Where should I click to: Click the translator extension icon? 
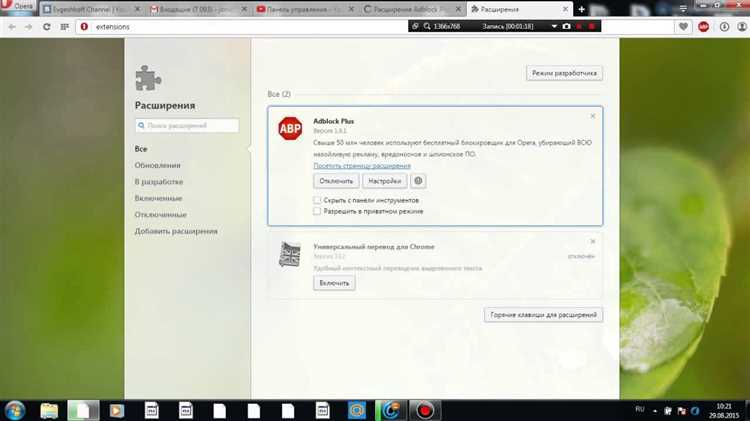tap(290, 254)
